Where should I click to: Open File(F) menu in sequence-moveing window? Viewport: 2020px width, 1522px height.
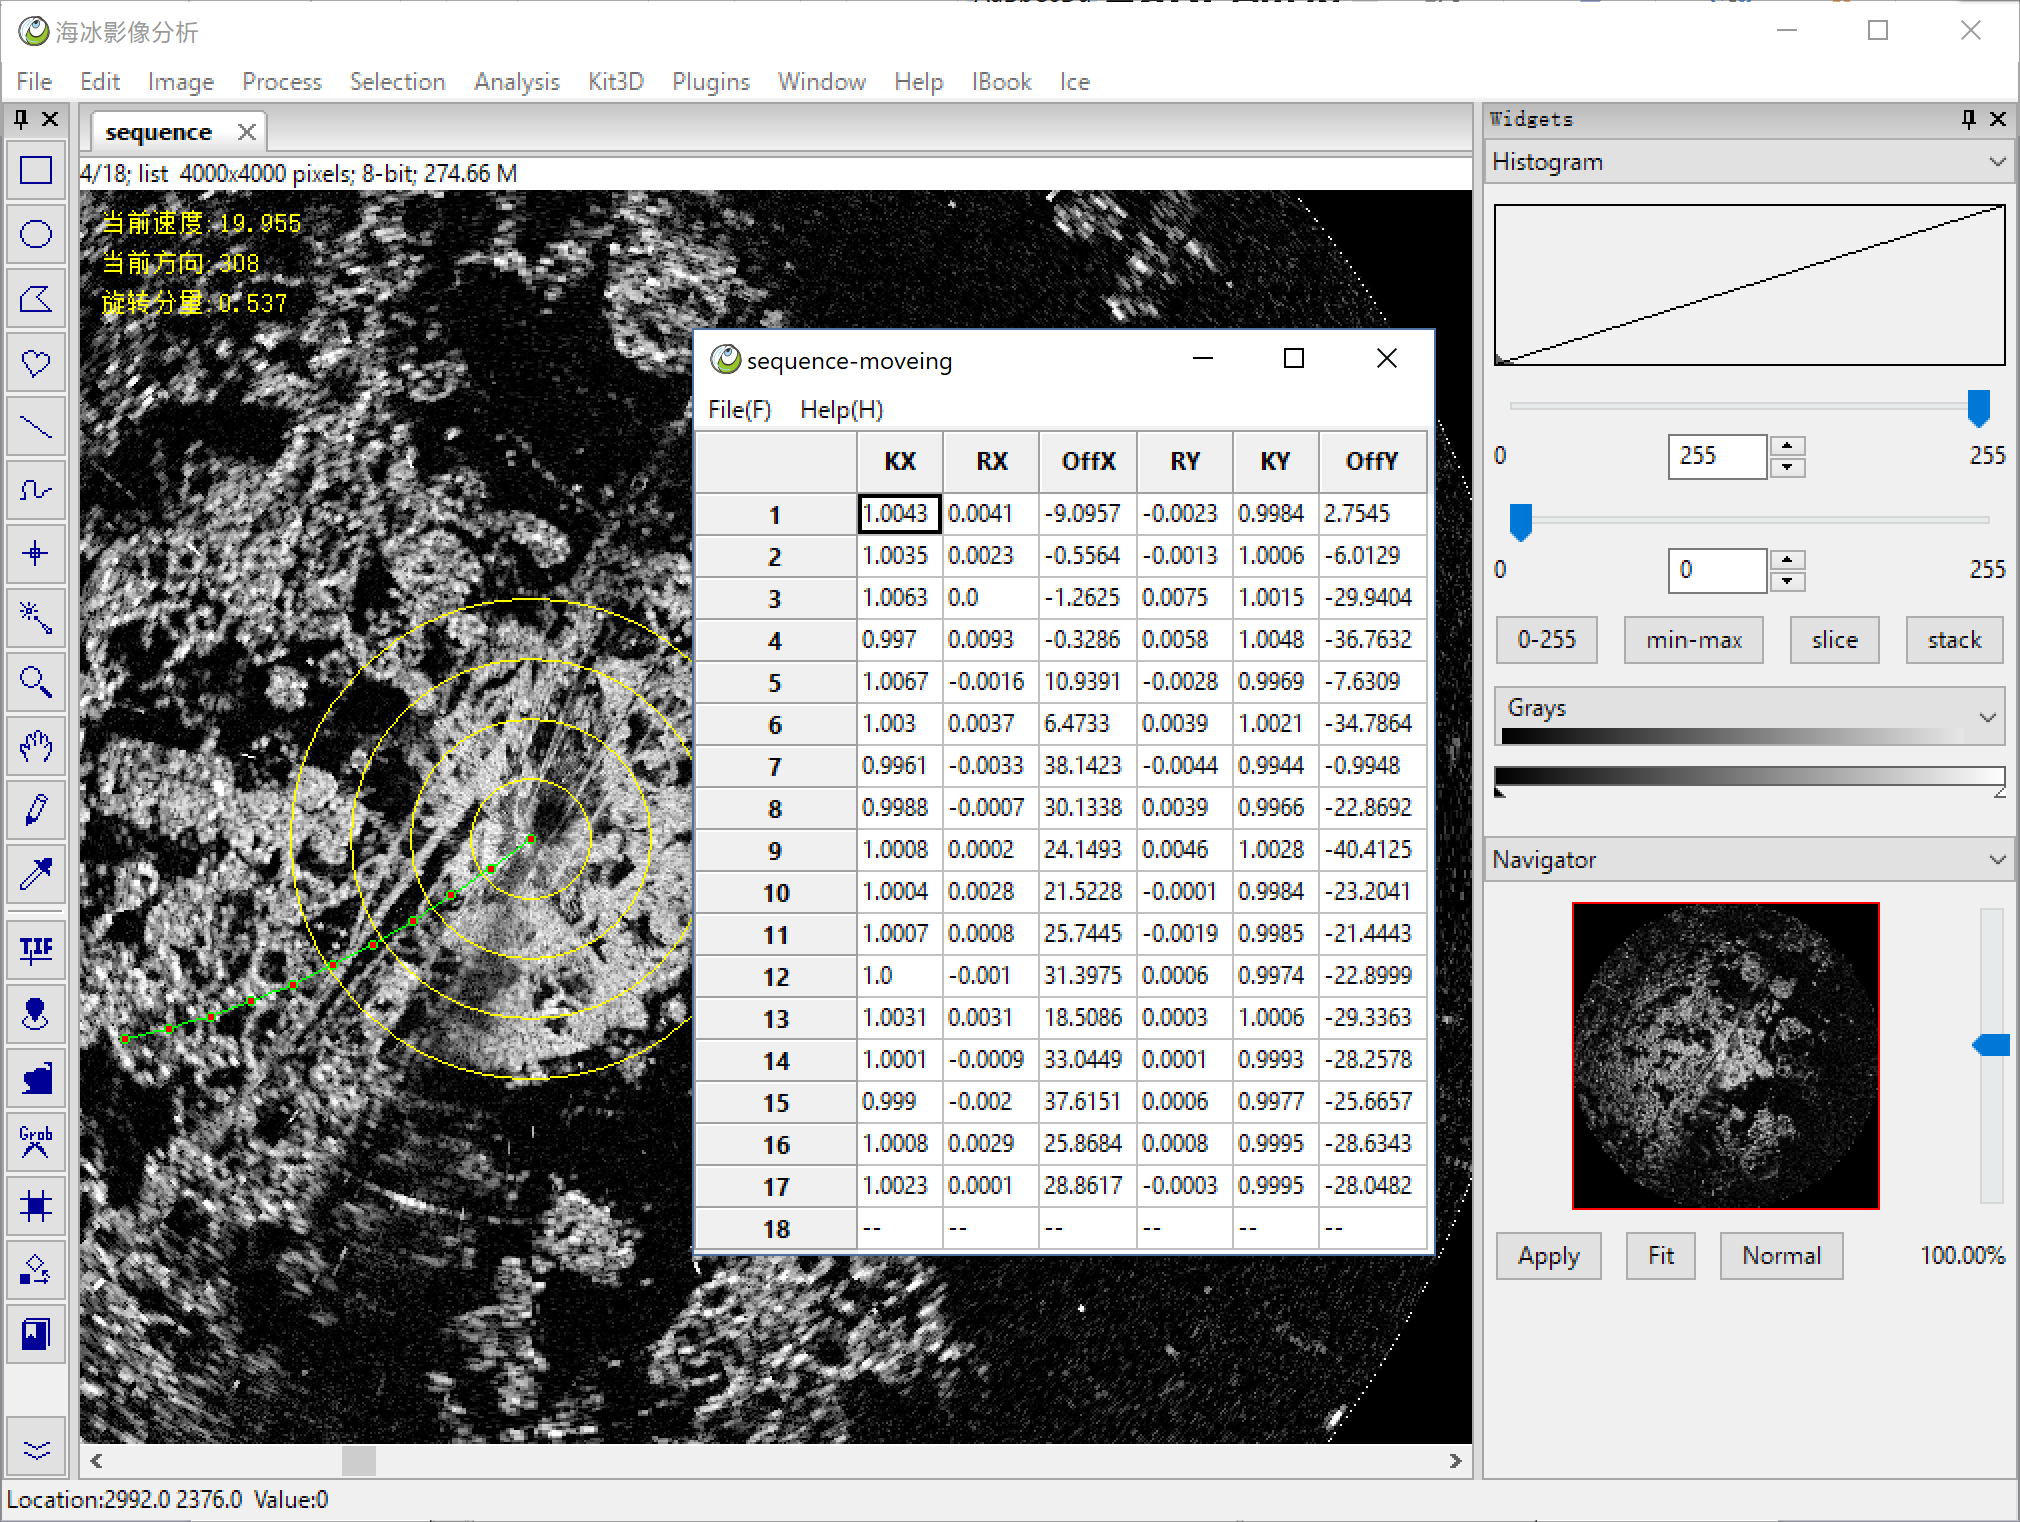739,410
